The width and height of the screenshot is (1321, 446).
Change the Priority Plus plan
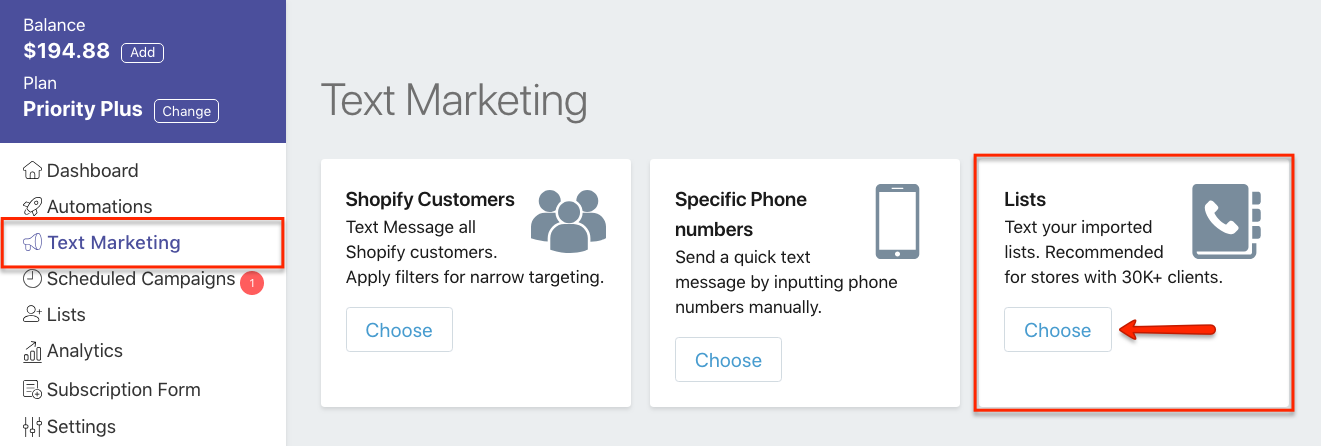[186, 111]
